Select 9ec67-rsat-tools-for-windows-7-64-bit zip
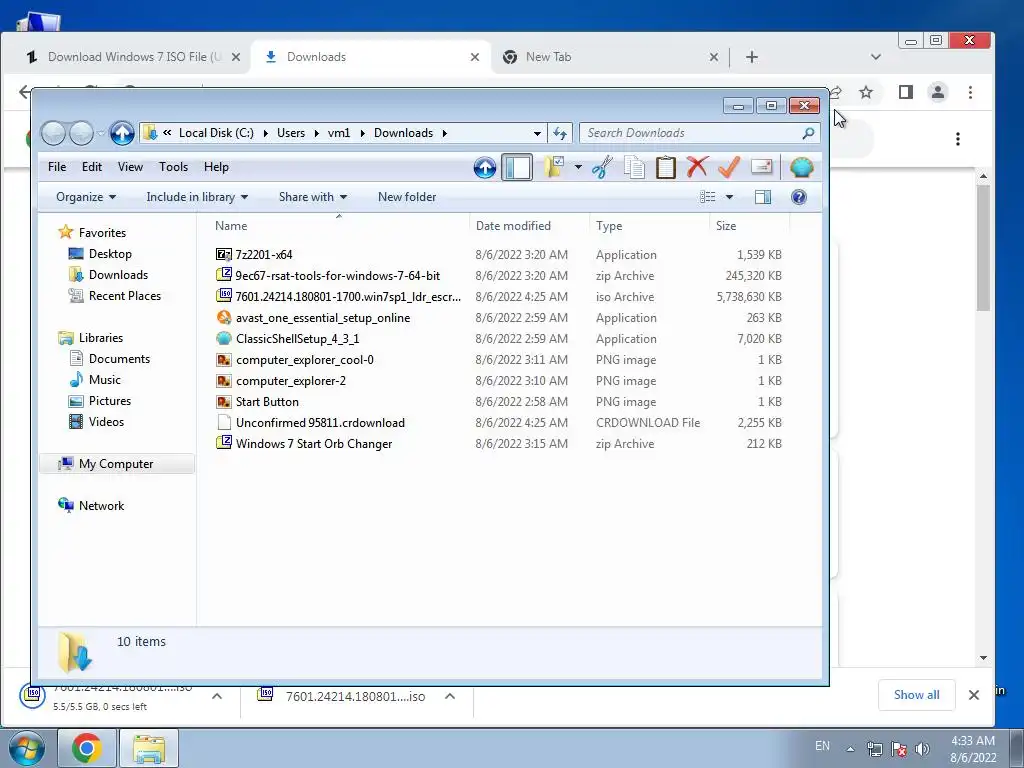The height and width of the screenshot is (768, 1024). click(338, 276)
